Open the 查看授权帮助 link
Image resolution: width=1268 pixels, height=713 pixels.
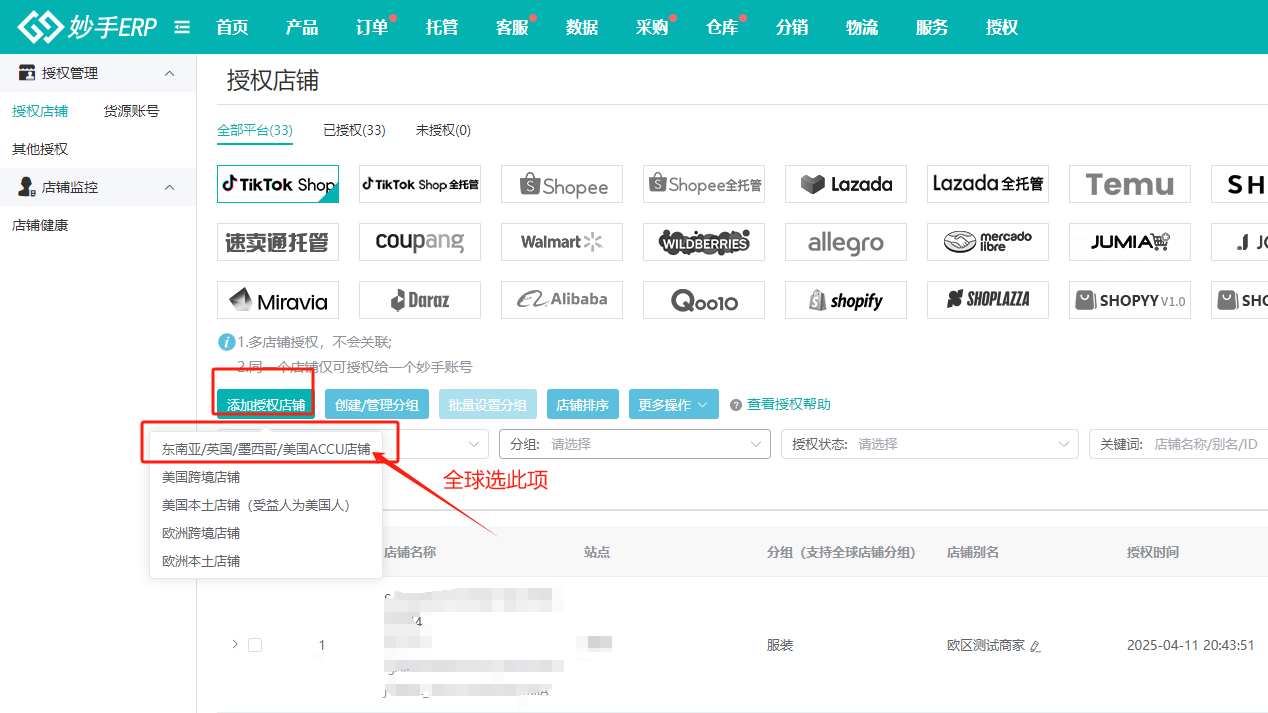point(789,405)
